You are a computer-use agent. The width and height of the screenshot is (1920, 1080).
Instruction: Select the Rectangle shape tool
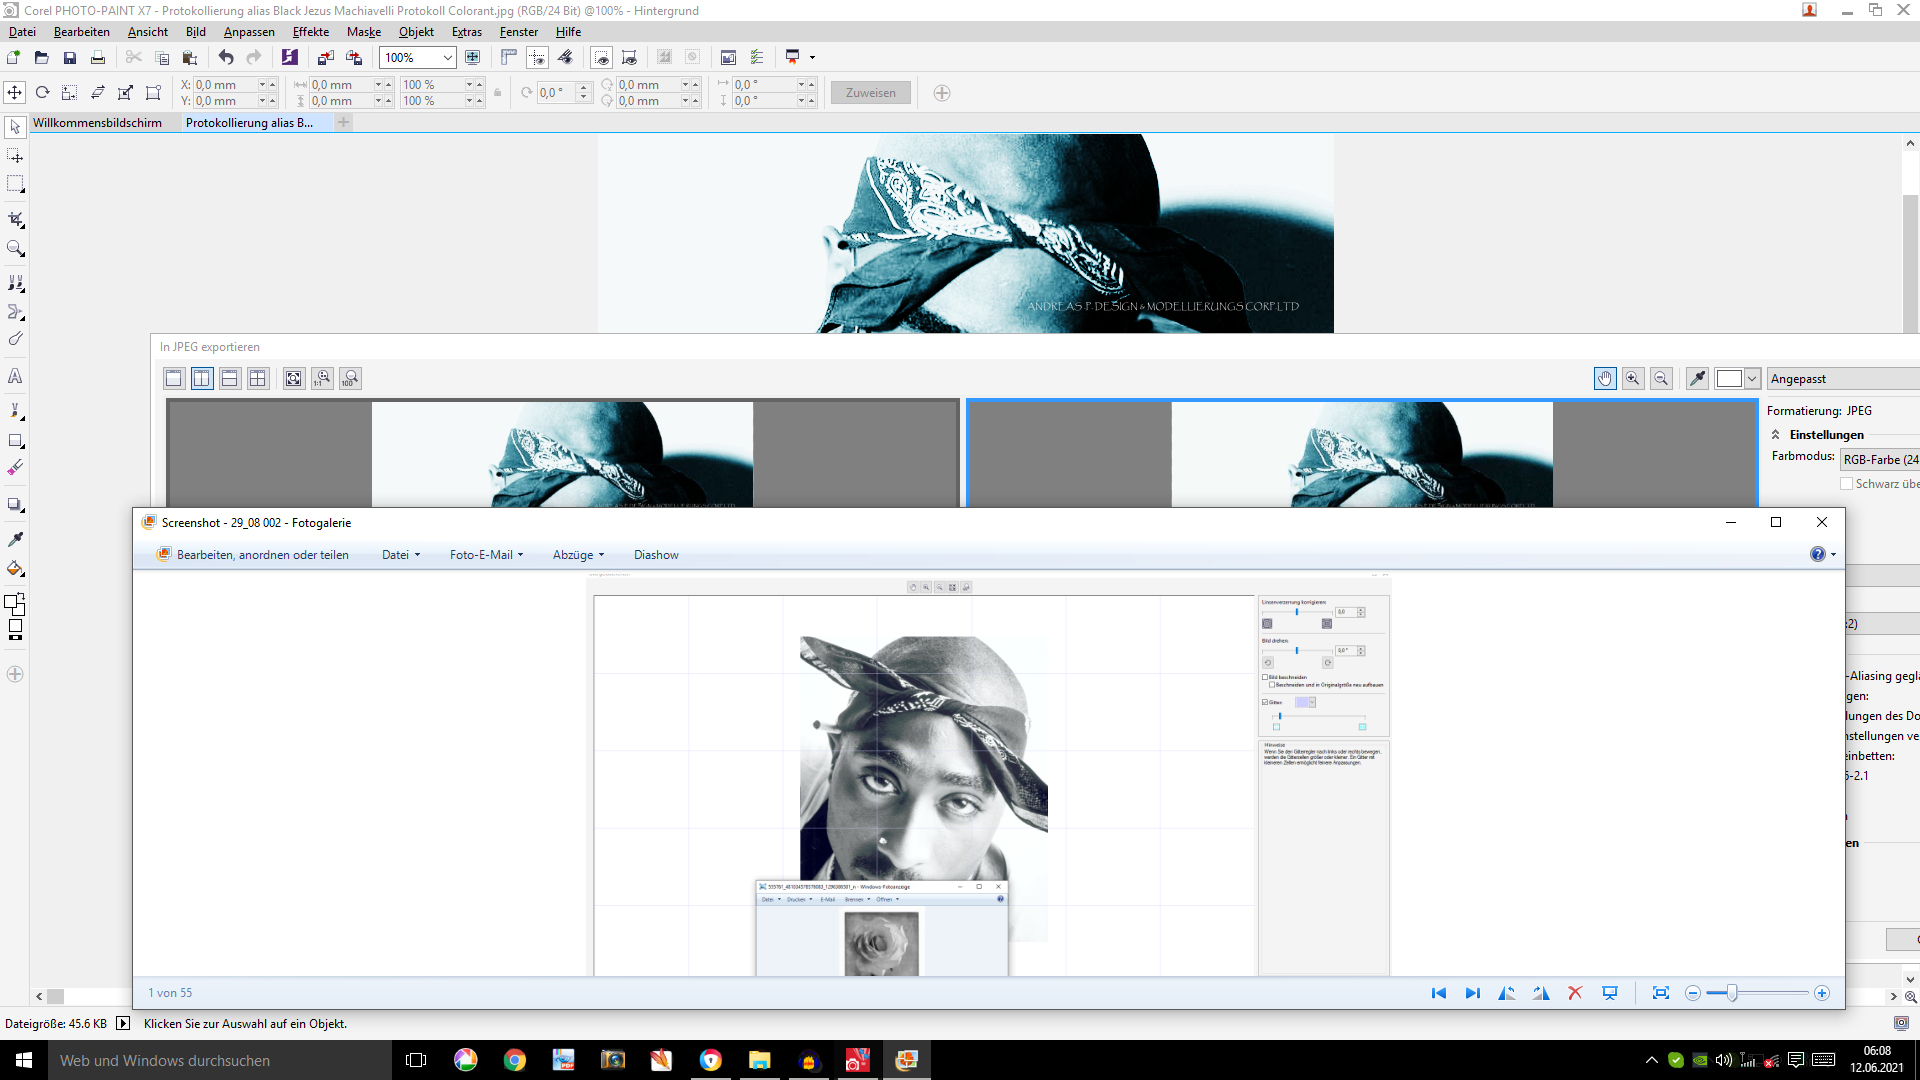coord(15,440)
